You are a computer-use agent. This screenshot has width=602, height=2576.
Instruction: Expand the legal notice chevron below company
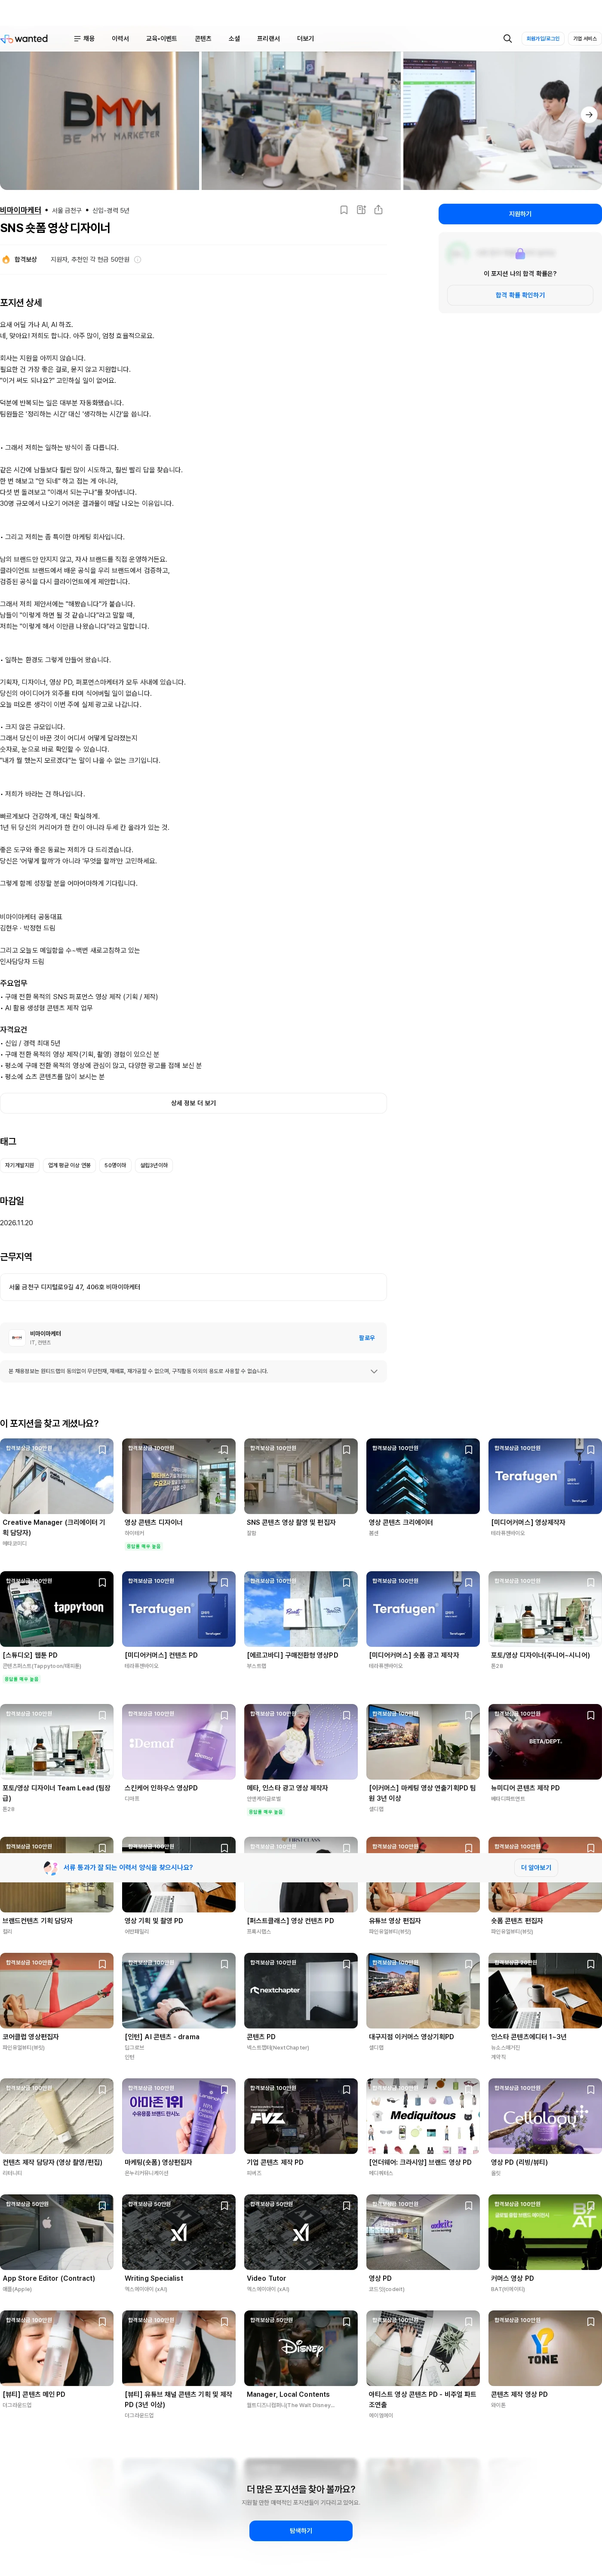pyautogui.click(x=374, y=1372)
